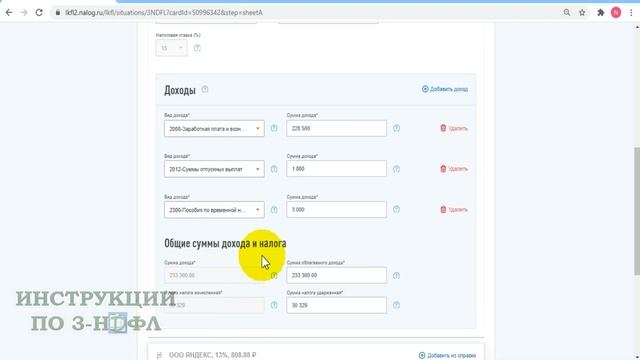Click the ООО ЯНДЕКС, 13% section header

212,355
